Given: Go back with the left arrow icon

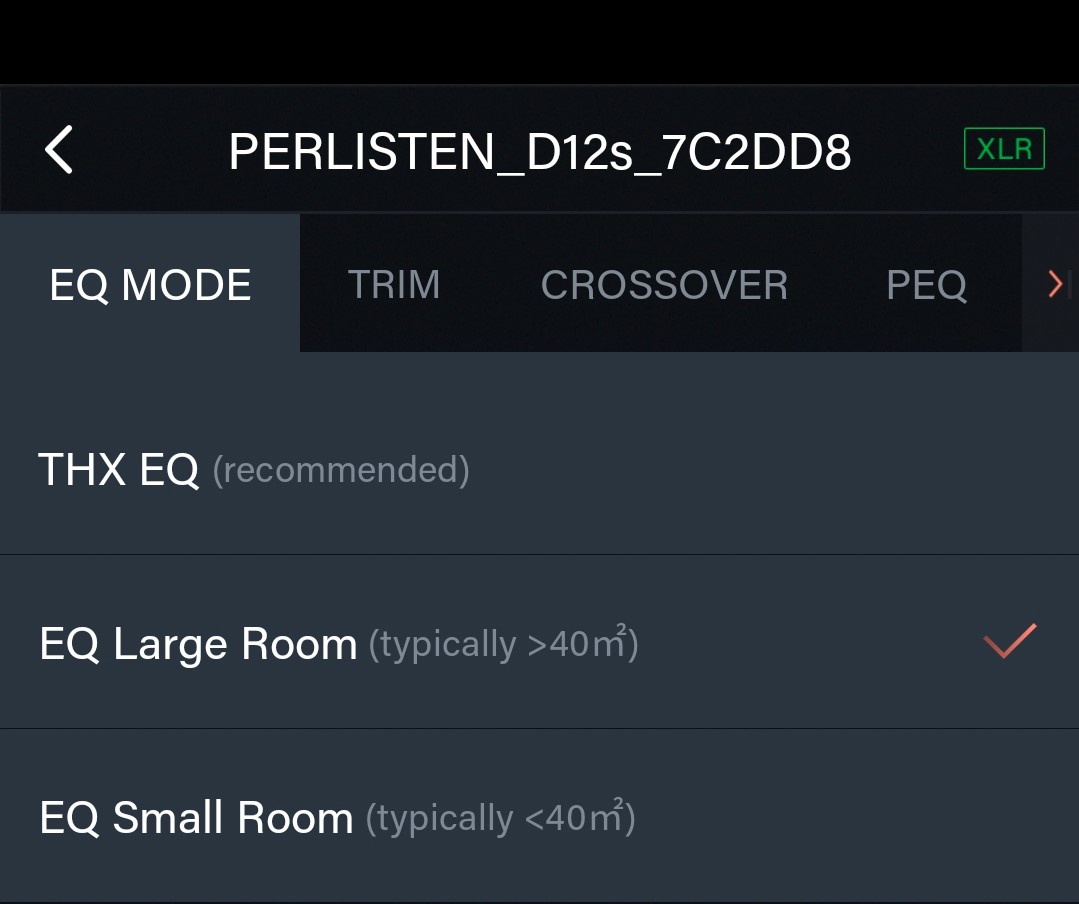Looking at the screenshot, I should 59,151.
